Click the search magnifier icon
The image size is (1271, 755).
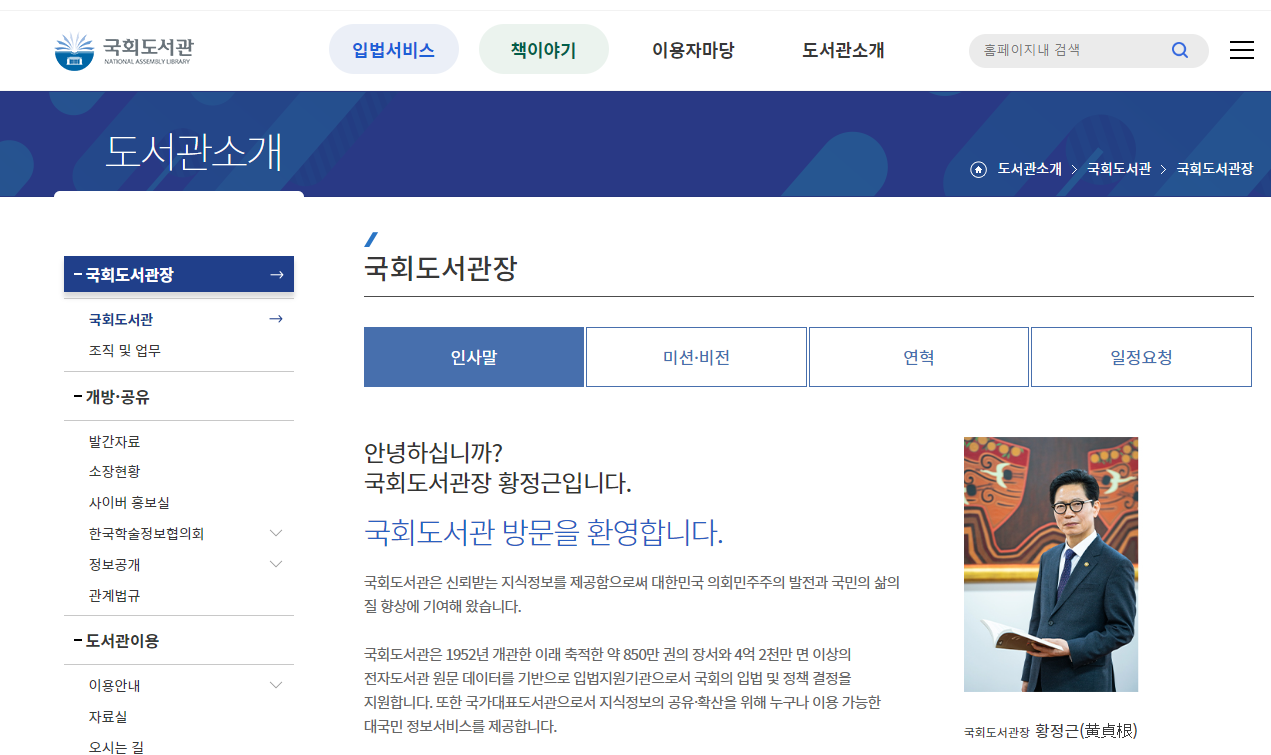[x=1180, y=50]
